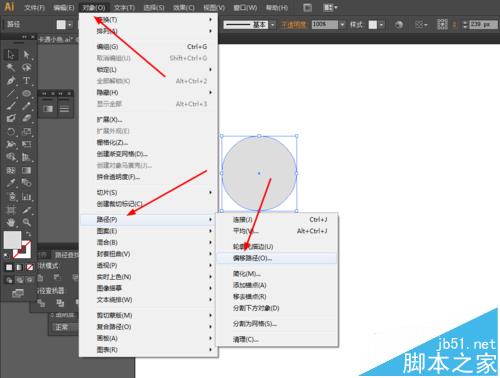Select the Free Transform tool
The width and height of the screenshot is (500, 378).
(x=26, y=144)
